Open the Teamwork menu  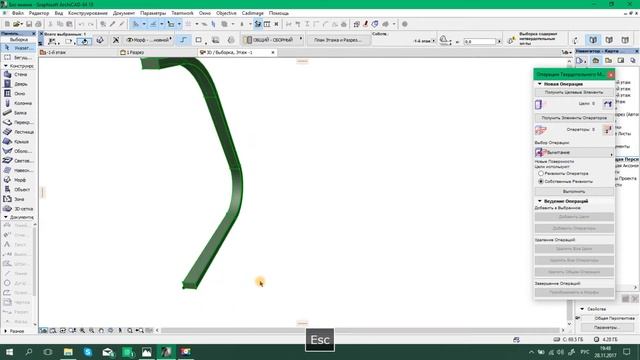182,13
